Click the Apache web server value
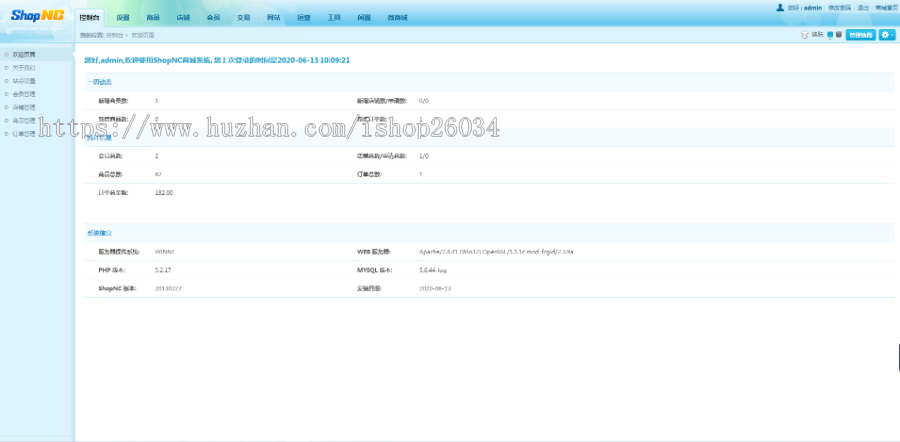The height and width of the screenshot is (442, 900). (496, 251)
